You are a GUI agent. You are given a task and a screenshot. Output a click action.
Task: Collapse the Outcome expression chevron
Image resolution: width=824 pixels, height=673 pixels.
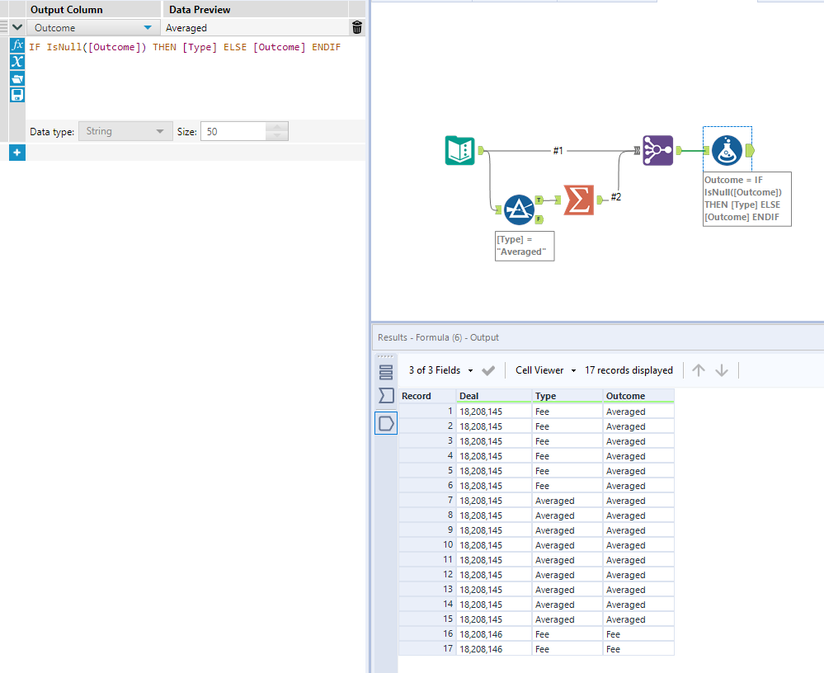(x=17, y=28)
